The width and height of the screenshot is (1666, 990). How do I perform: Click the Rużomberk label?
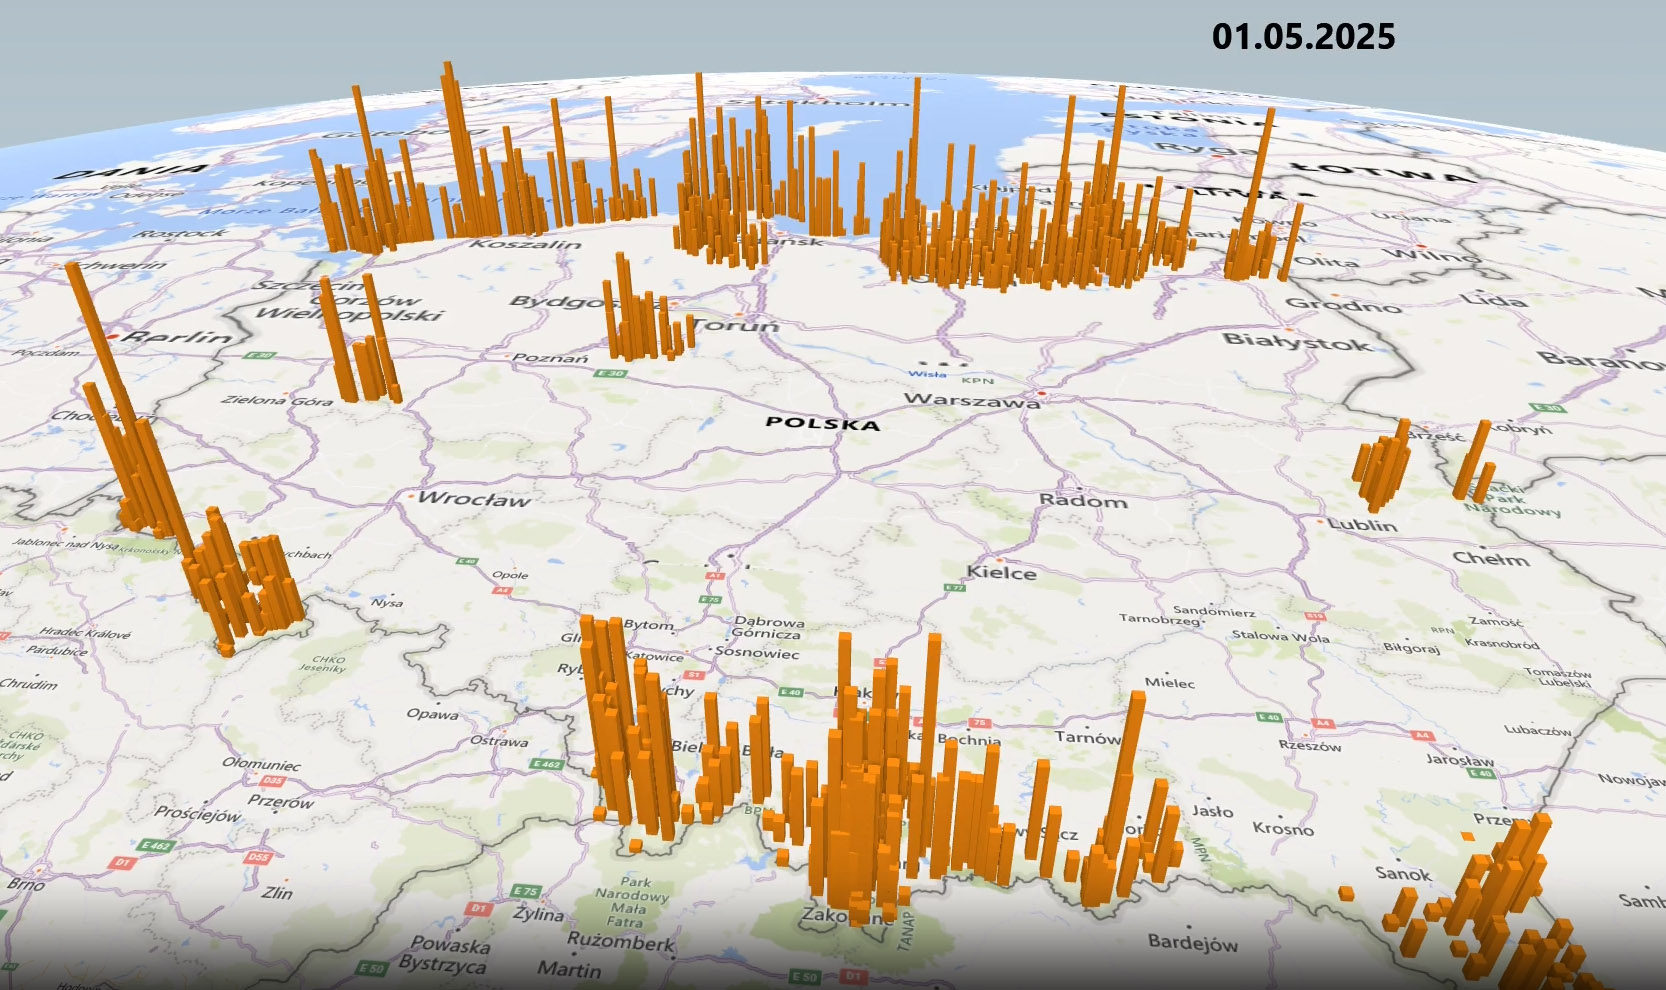[x=621, y=941]
